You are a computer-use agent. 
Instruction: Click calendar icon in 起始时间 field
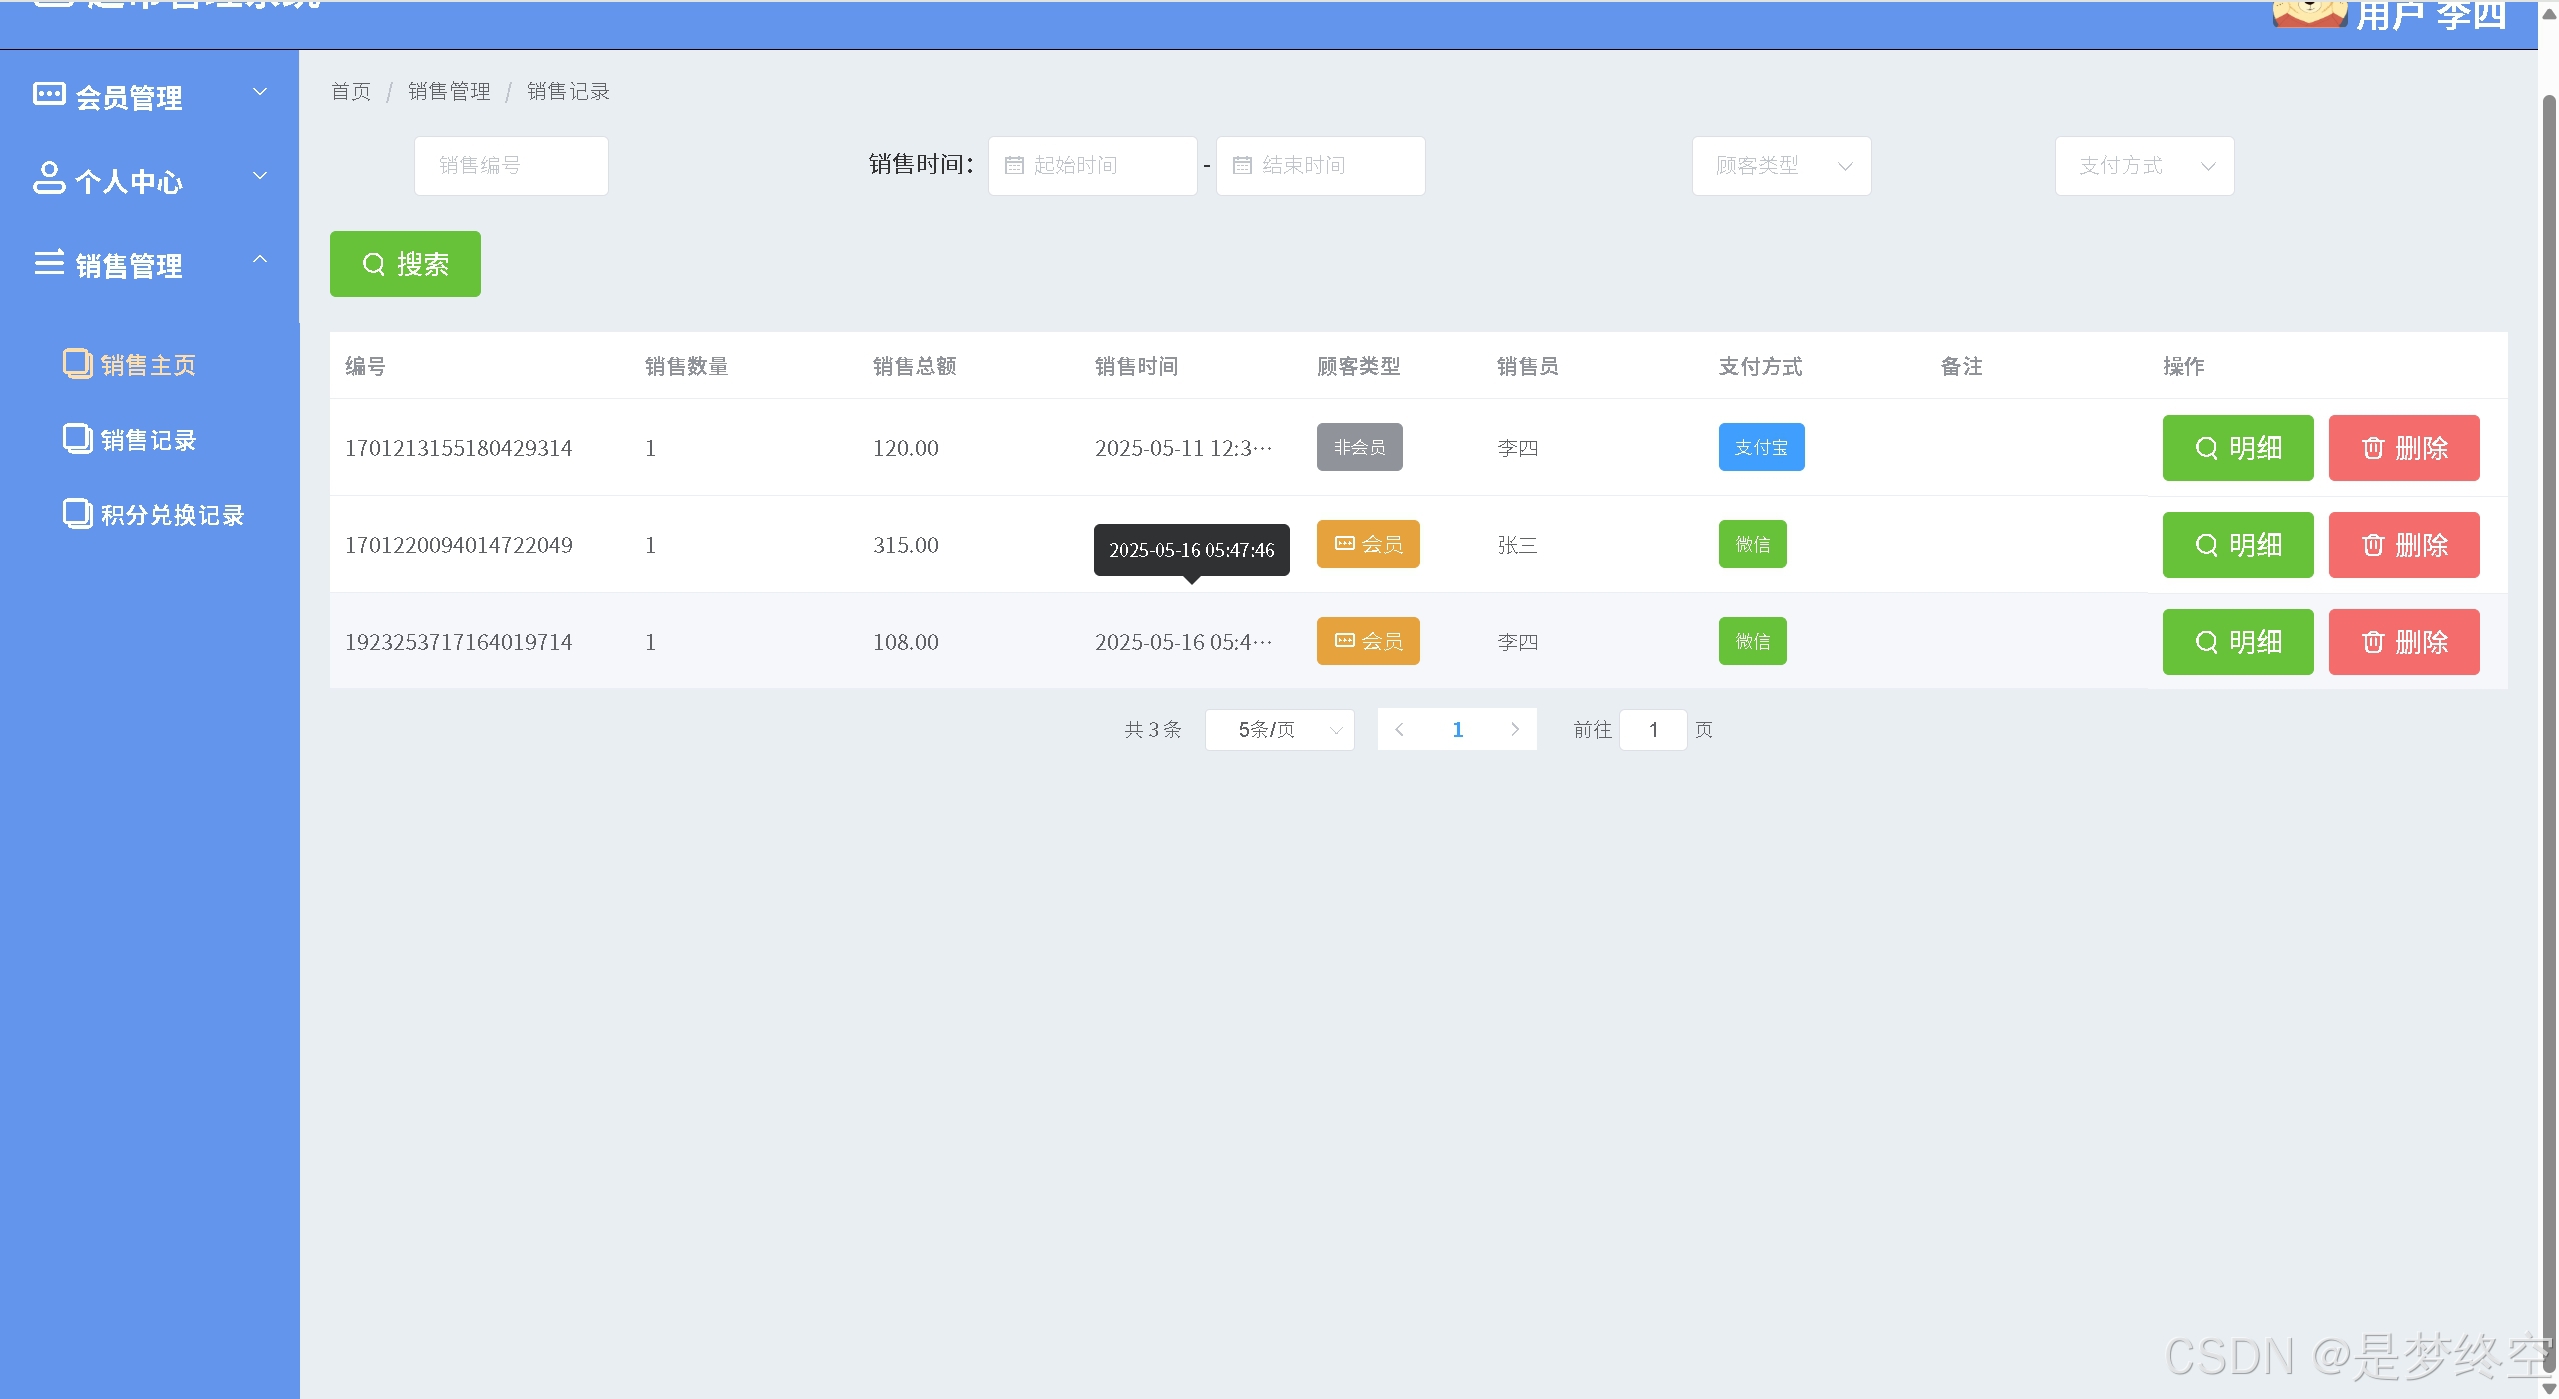click(1014, 165)
